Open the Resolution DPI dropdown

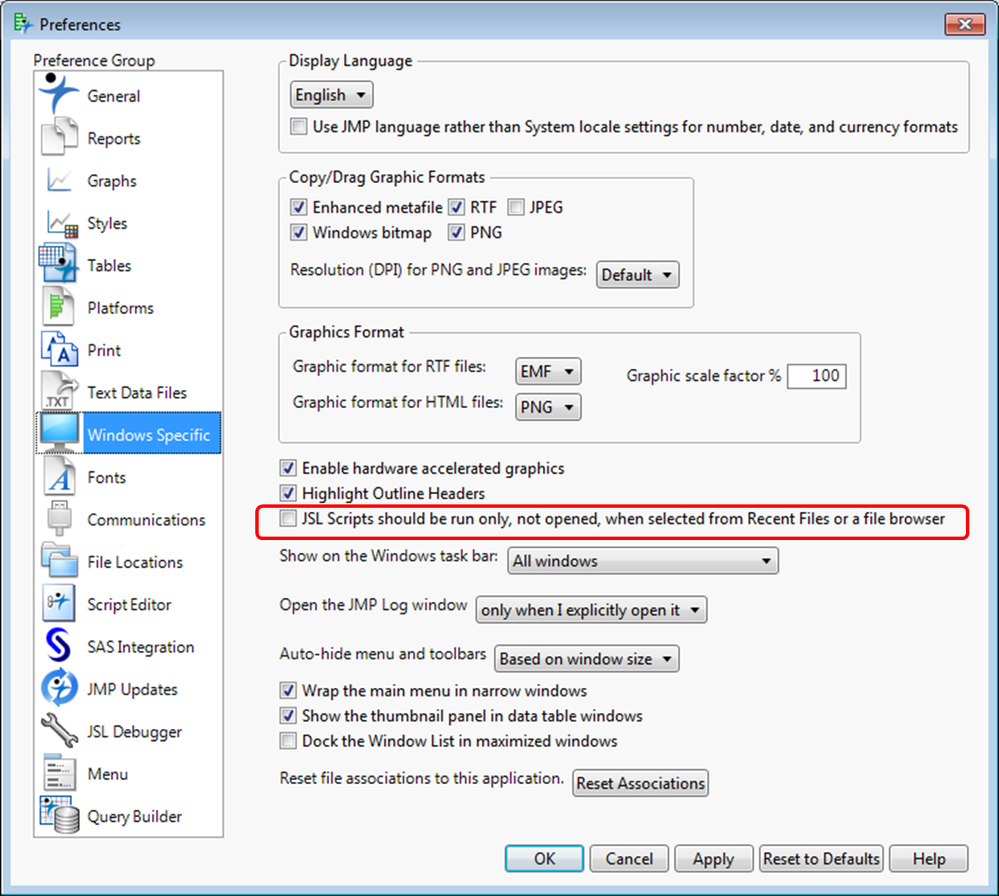pos(637,274)
